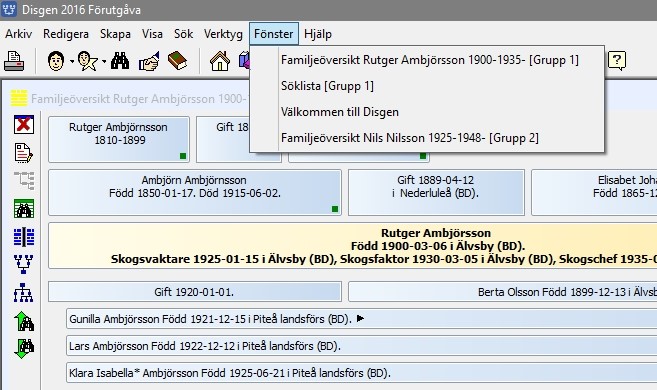Click the brown book icon
The width and height of the screenshot is (657, 390).
177,61
